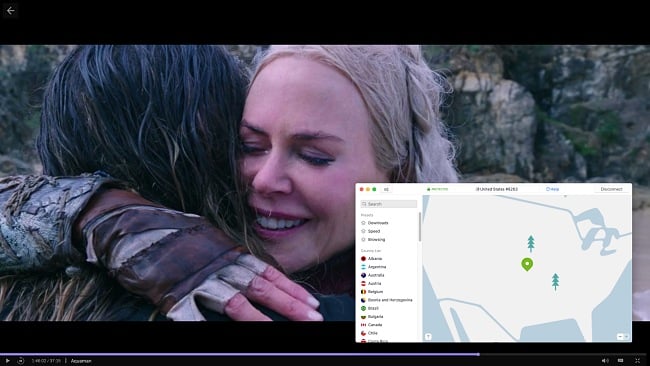Click the Disconnect button in VPN window
Viewport: 650px width, 366px height.
(611, 189)
